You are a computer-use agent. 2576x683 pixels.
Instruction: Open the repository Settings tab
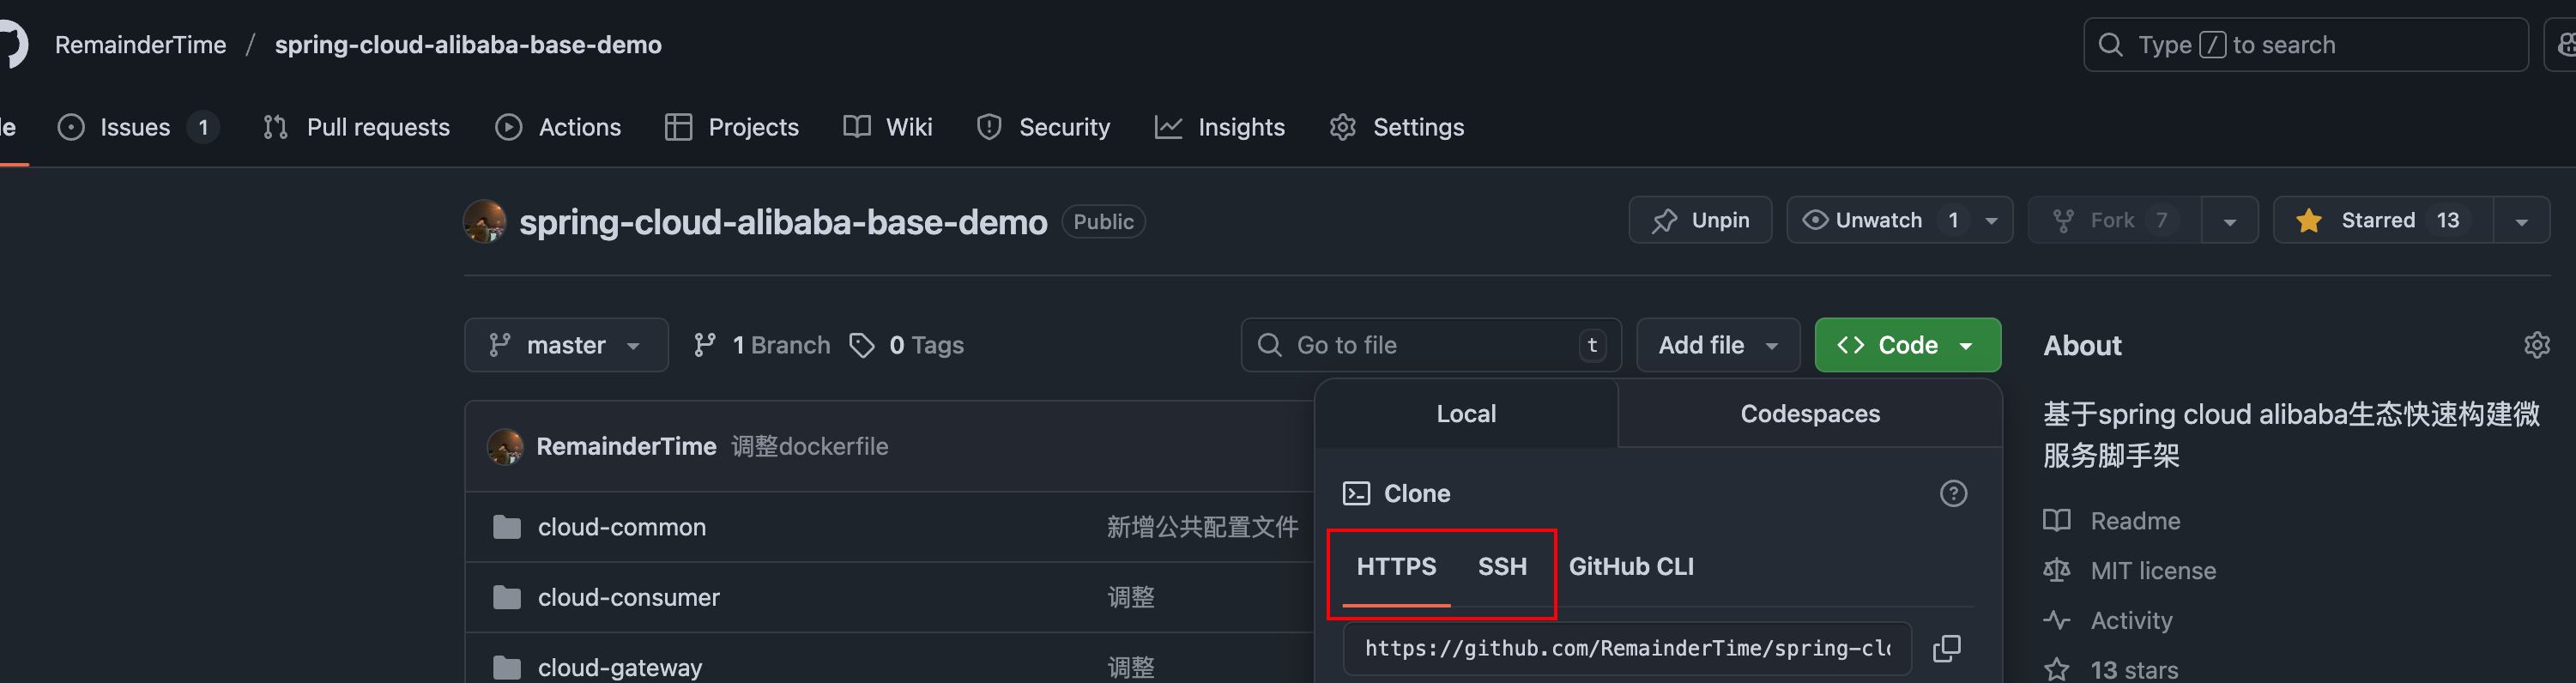tap(1397, 127)
